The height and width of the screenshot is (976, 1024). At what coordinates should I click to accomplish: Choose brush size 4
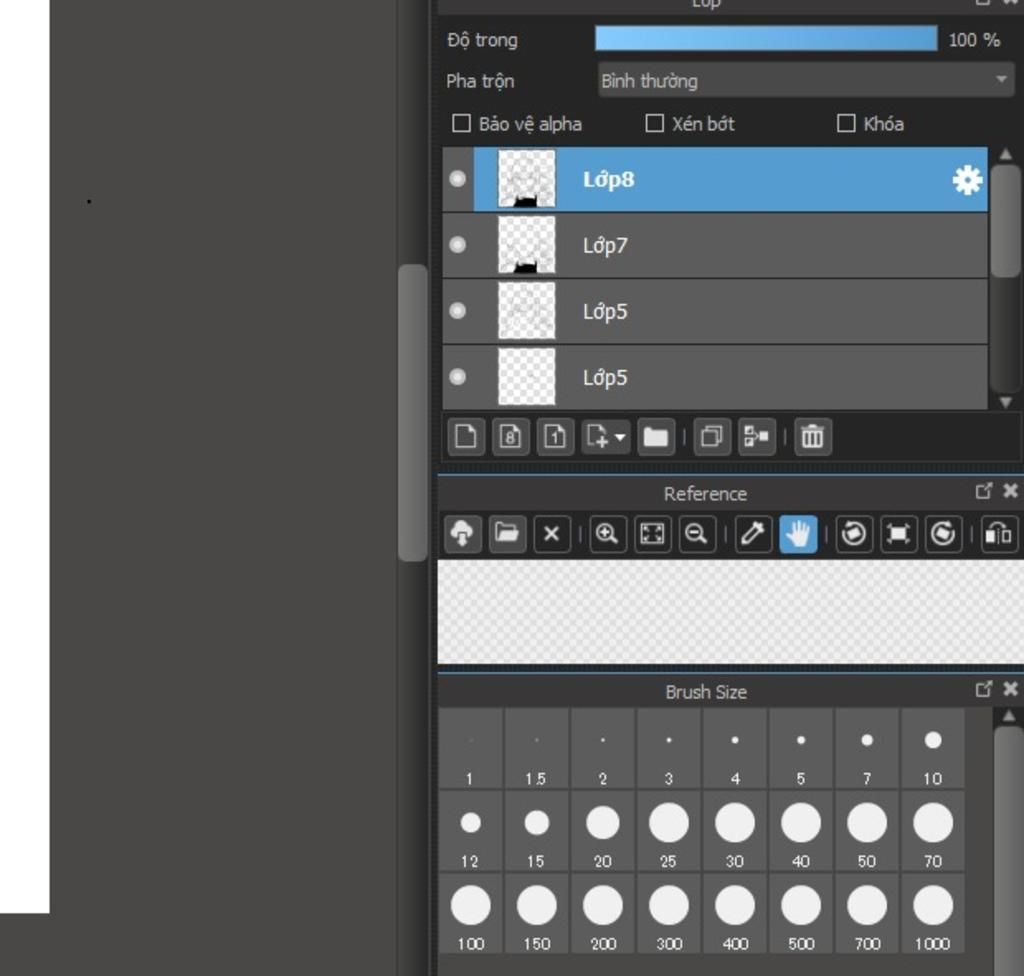735,749
